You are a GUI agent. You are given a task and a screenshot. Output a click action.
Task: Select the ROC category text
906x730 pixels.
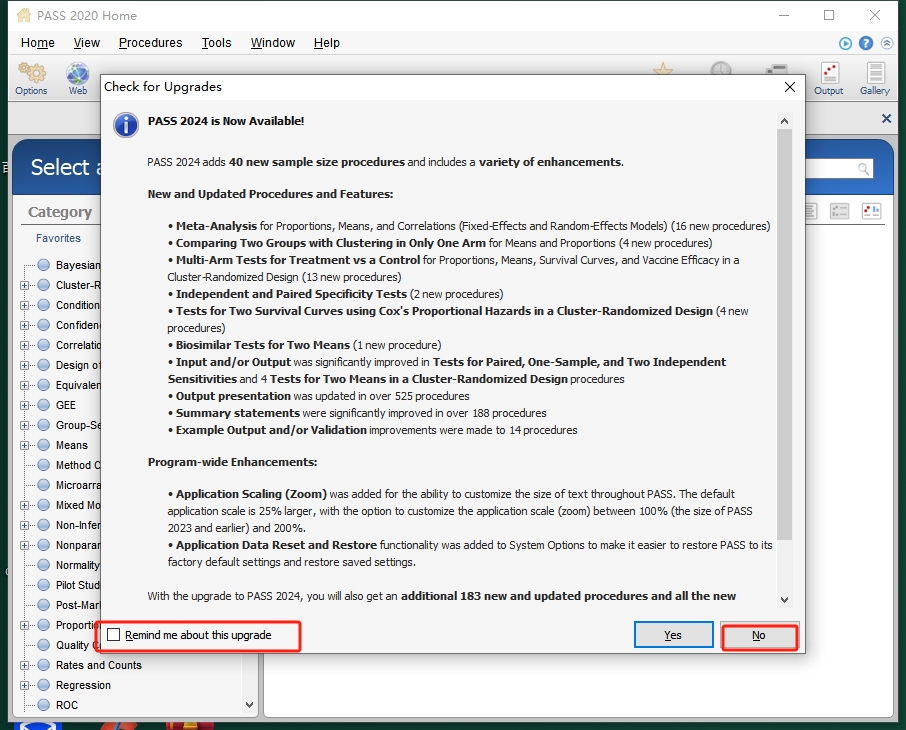66,705
